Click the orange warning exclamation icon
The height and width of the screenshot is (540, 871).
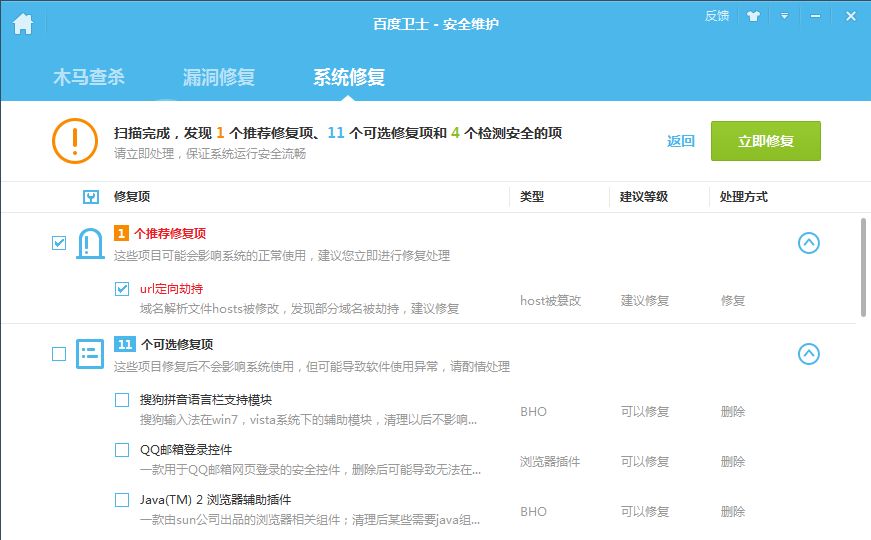tap(75, 141)
